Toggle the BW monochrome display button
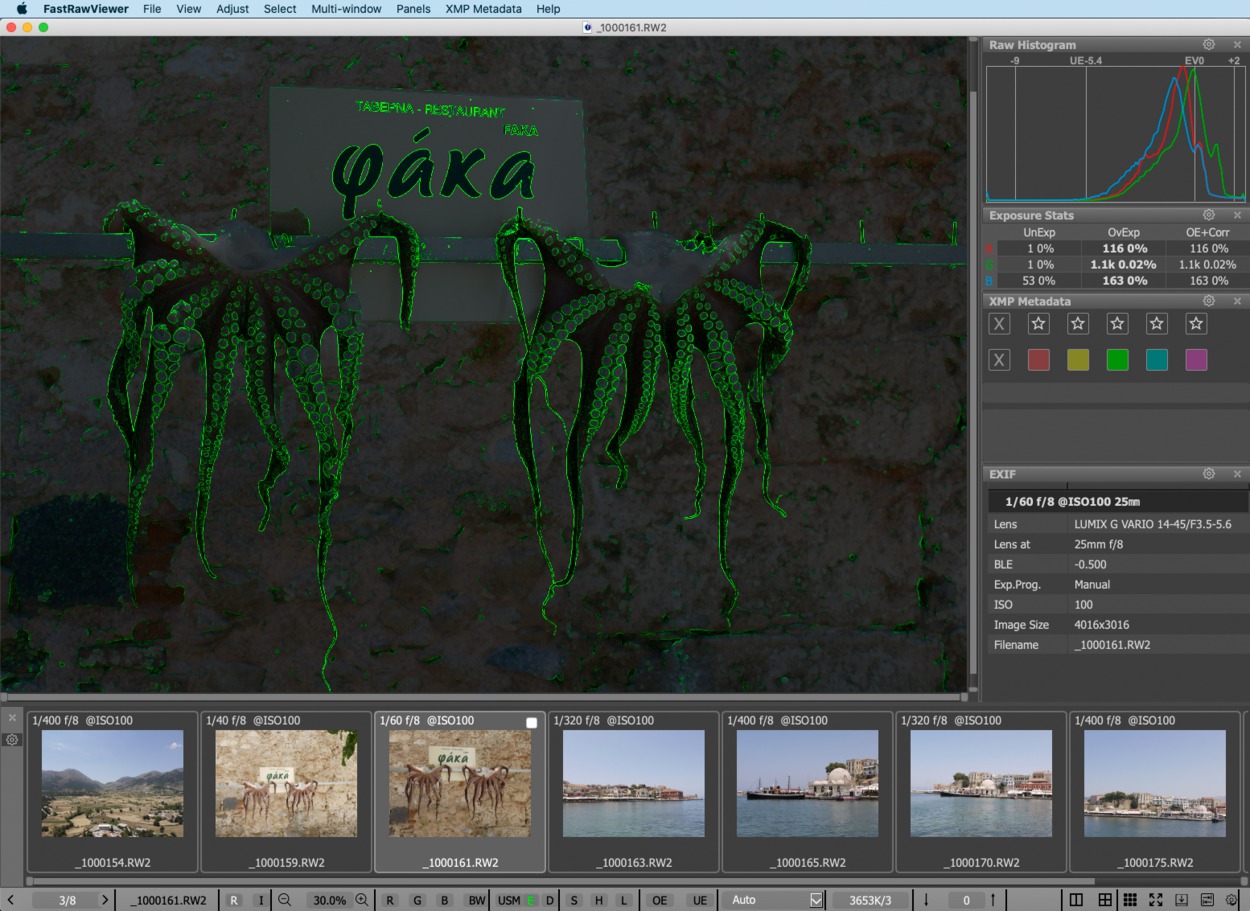The width and height of the screenshot is (1250, 911). 477,900
